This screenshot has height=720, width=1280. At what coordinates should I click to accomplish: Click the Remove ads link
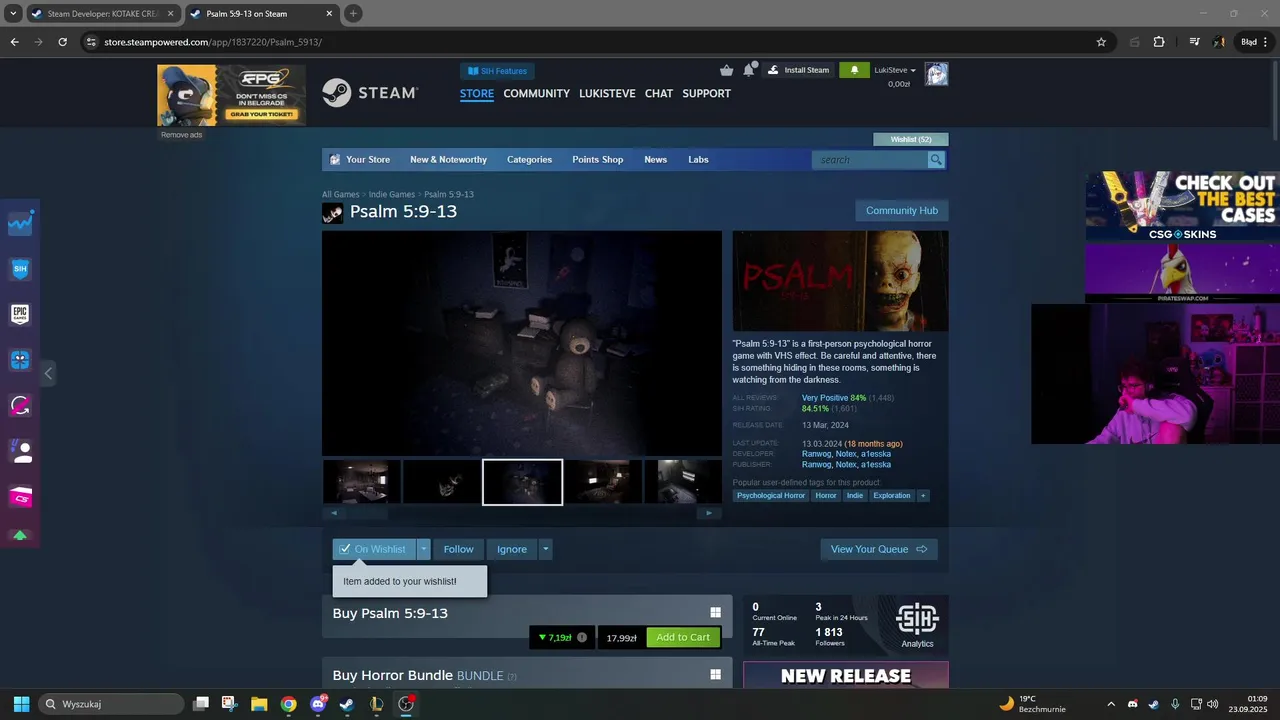coord(181,135)
